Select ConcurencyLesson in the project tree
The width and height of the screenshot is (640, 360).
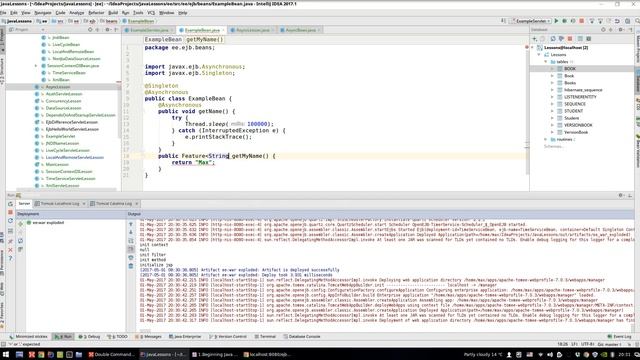[x=64, y=101]
